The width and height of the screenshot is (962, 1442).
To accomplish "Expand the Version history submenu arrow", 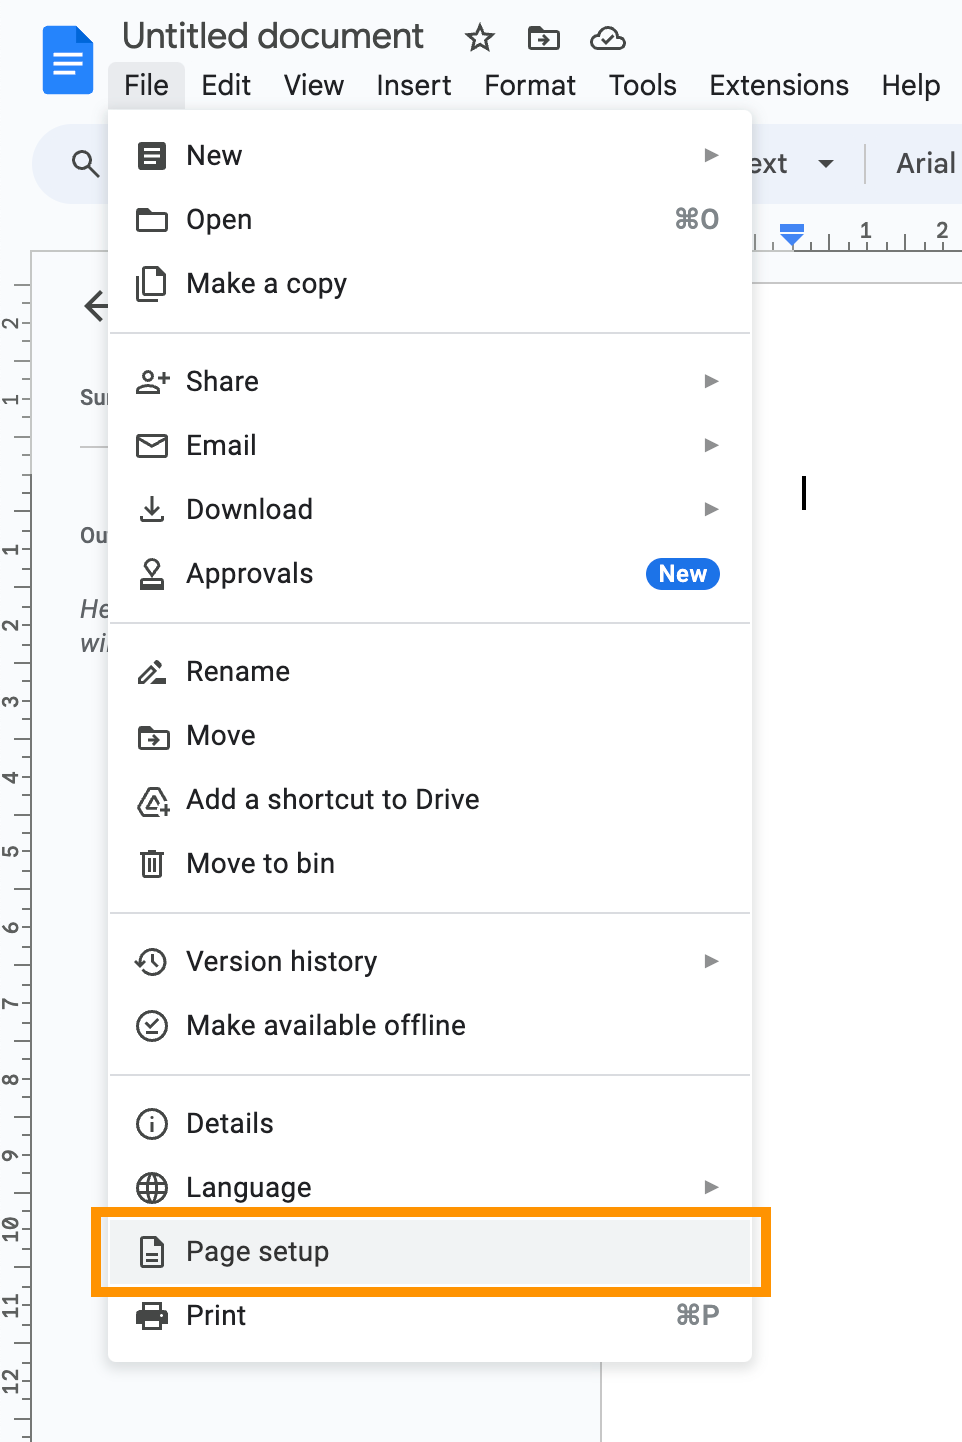I will (x=712, y=961).
